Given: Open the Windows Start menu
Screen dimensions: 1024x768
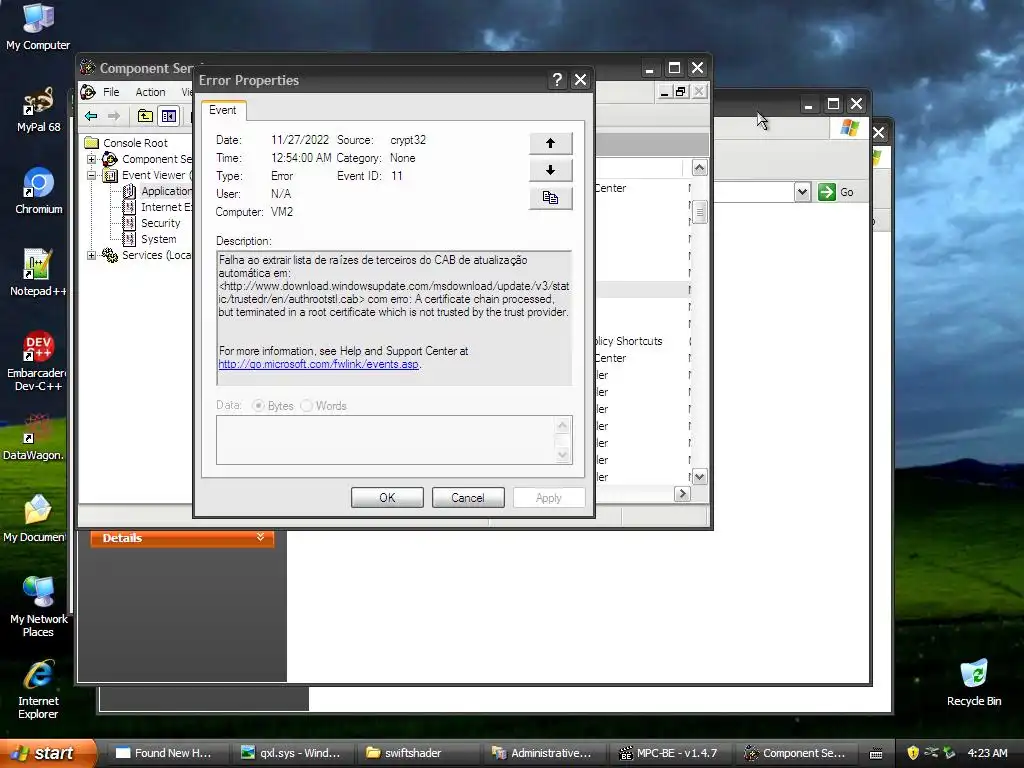Looking at the screenshot, I should pos(46,753).
